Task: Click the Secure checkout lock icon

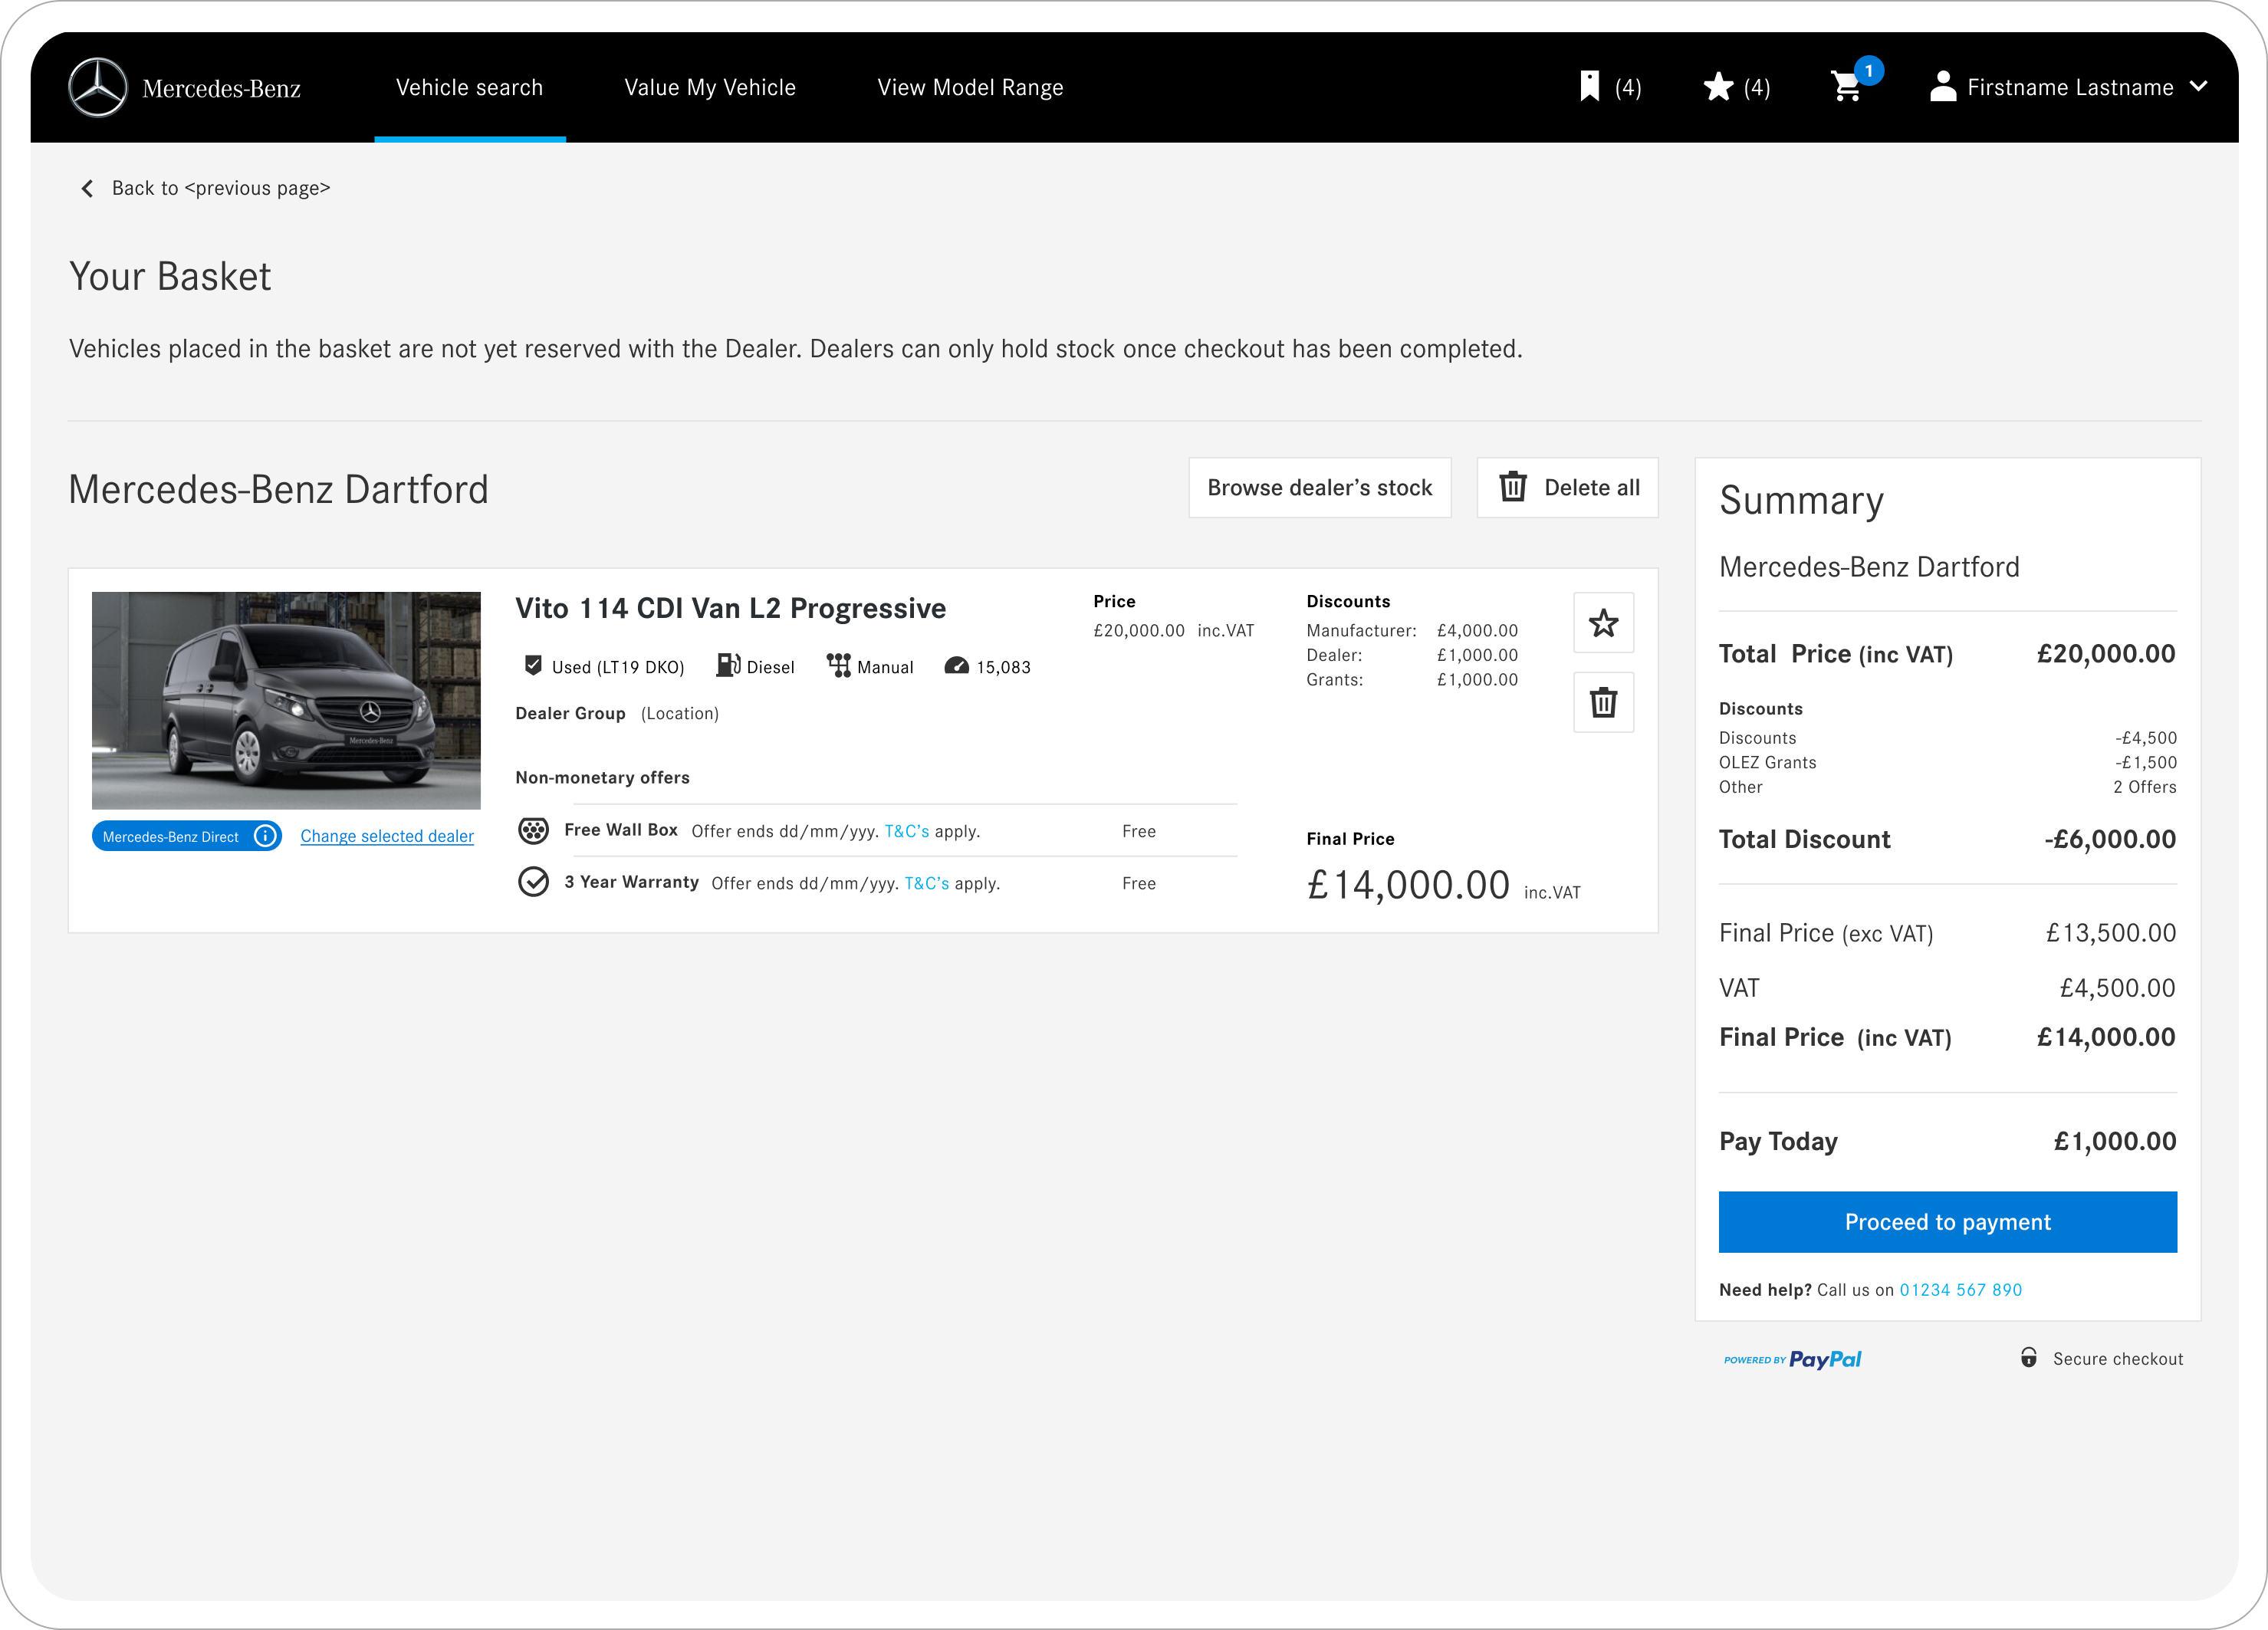Action: (x=2028, y=1358)
